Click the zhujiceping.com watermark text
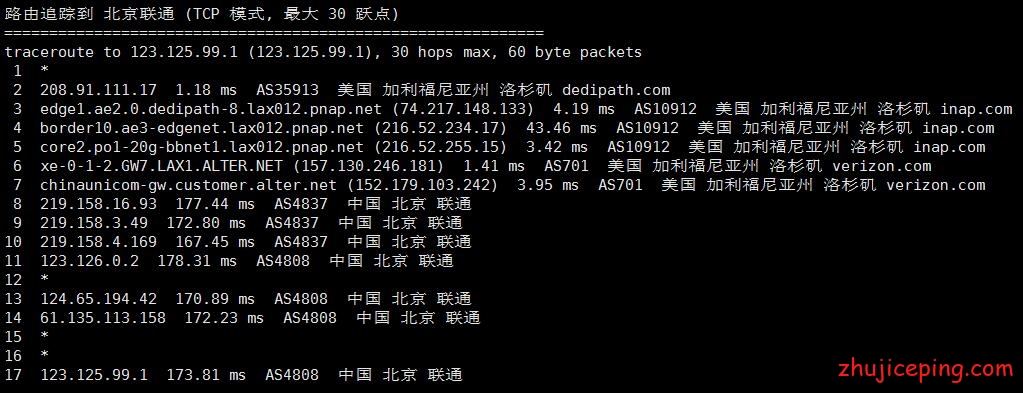Viewport: 1023px width, 393px height. click(x=925, y=370)
